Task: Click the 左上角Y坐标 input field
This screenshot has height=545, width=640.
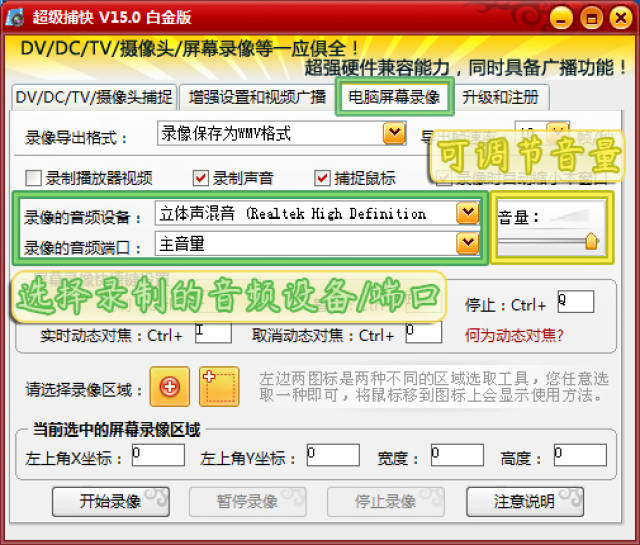Action: click(x=333, y=455)
